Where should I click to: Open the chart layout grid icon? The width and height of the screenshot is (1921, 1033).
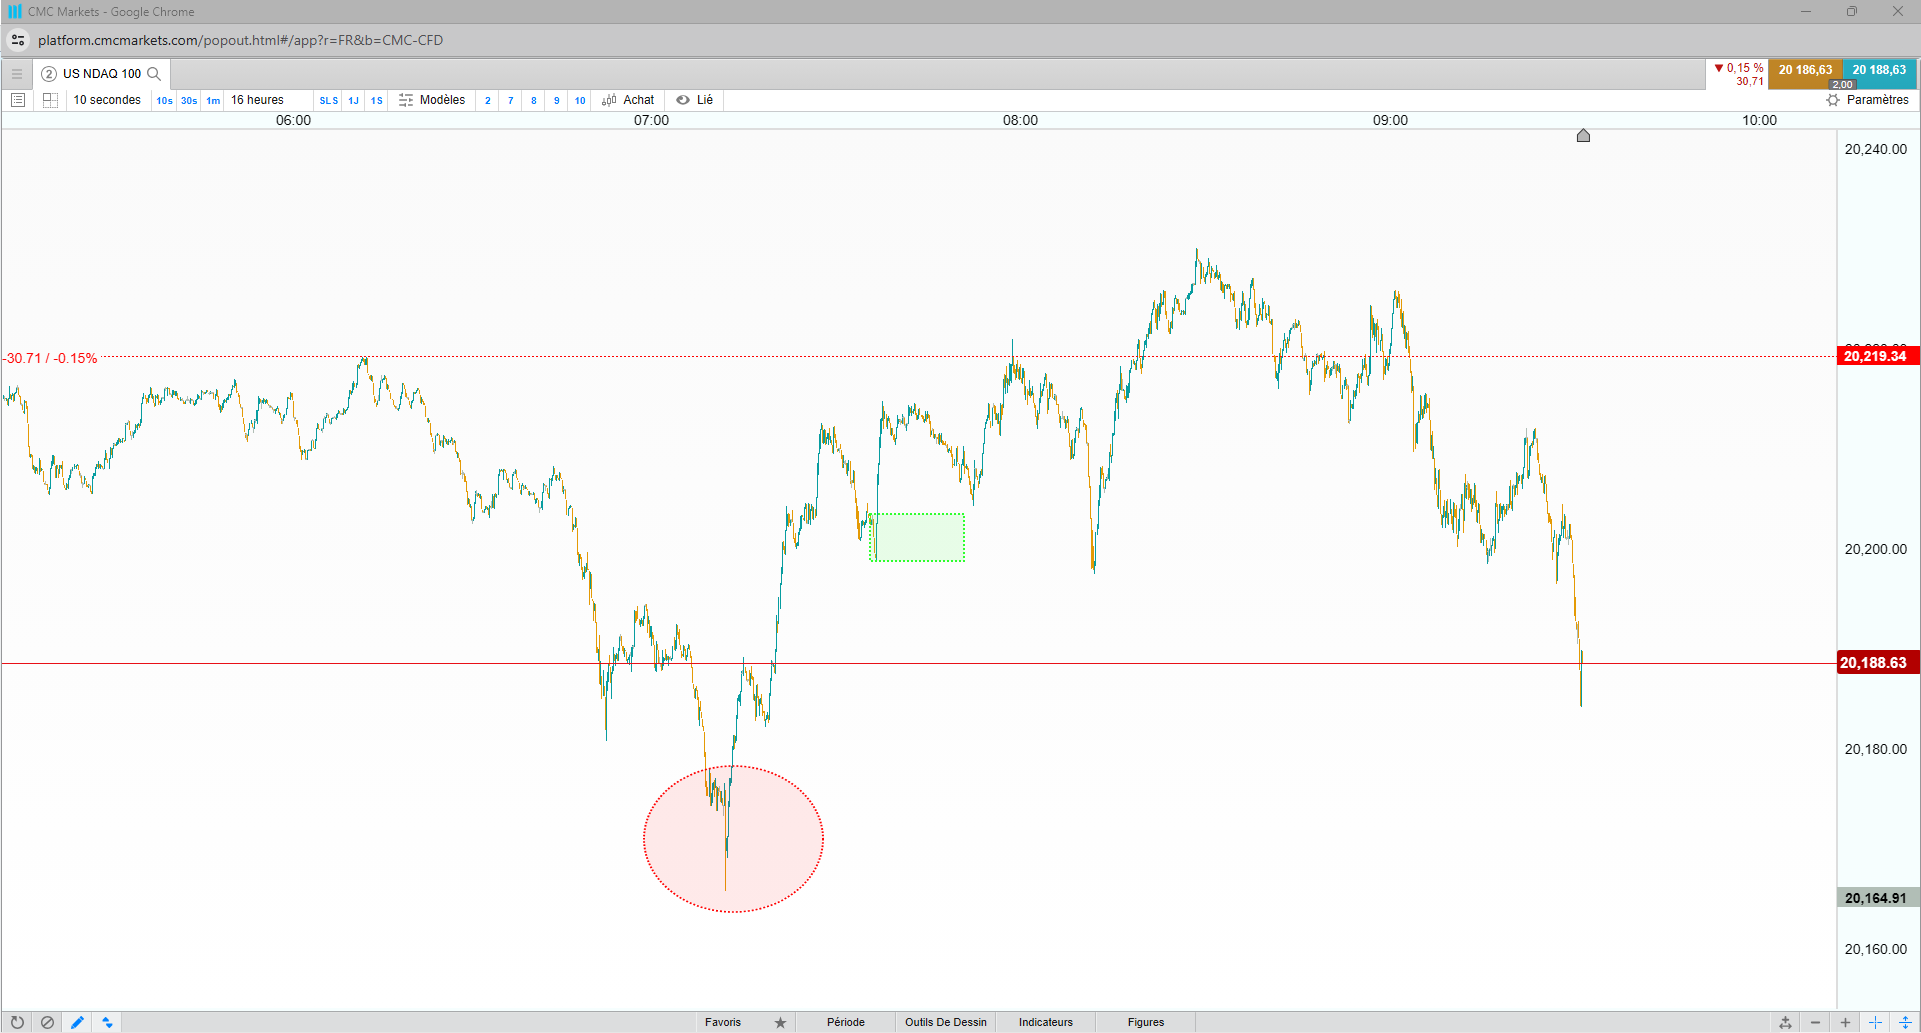(50, 100)
